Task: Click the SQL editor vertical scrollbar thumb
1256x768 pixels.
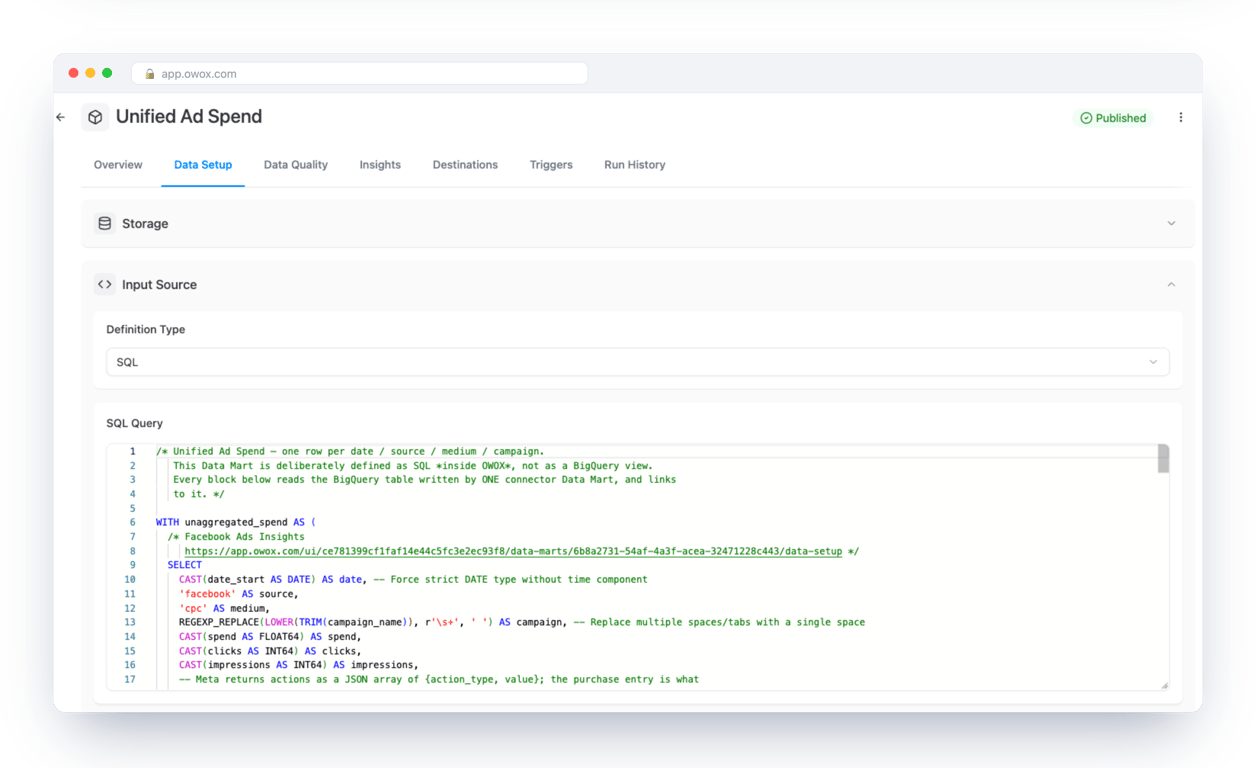Action: point(1163,458)
